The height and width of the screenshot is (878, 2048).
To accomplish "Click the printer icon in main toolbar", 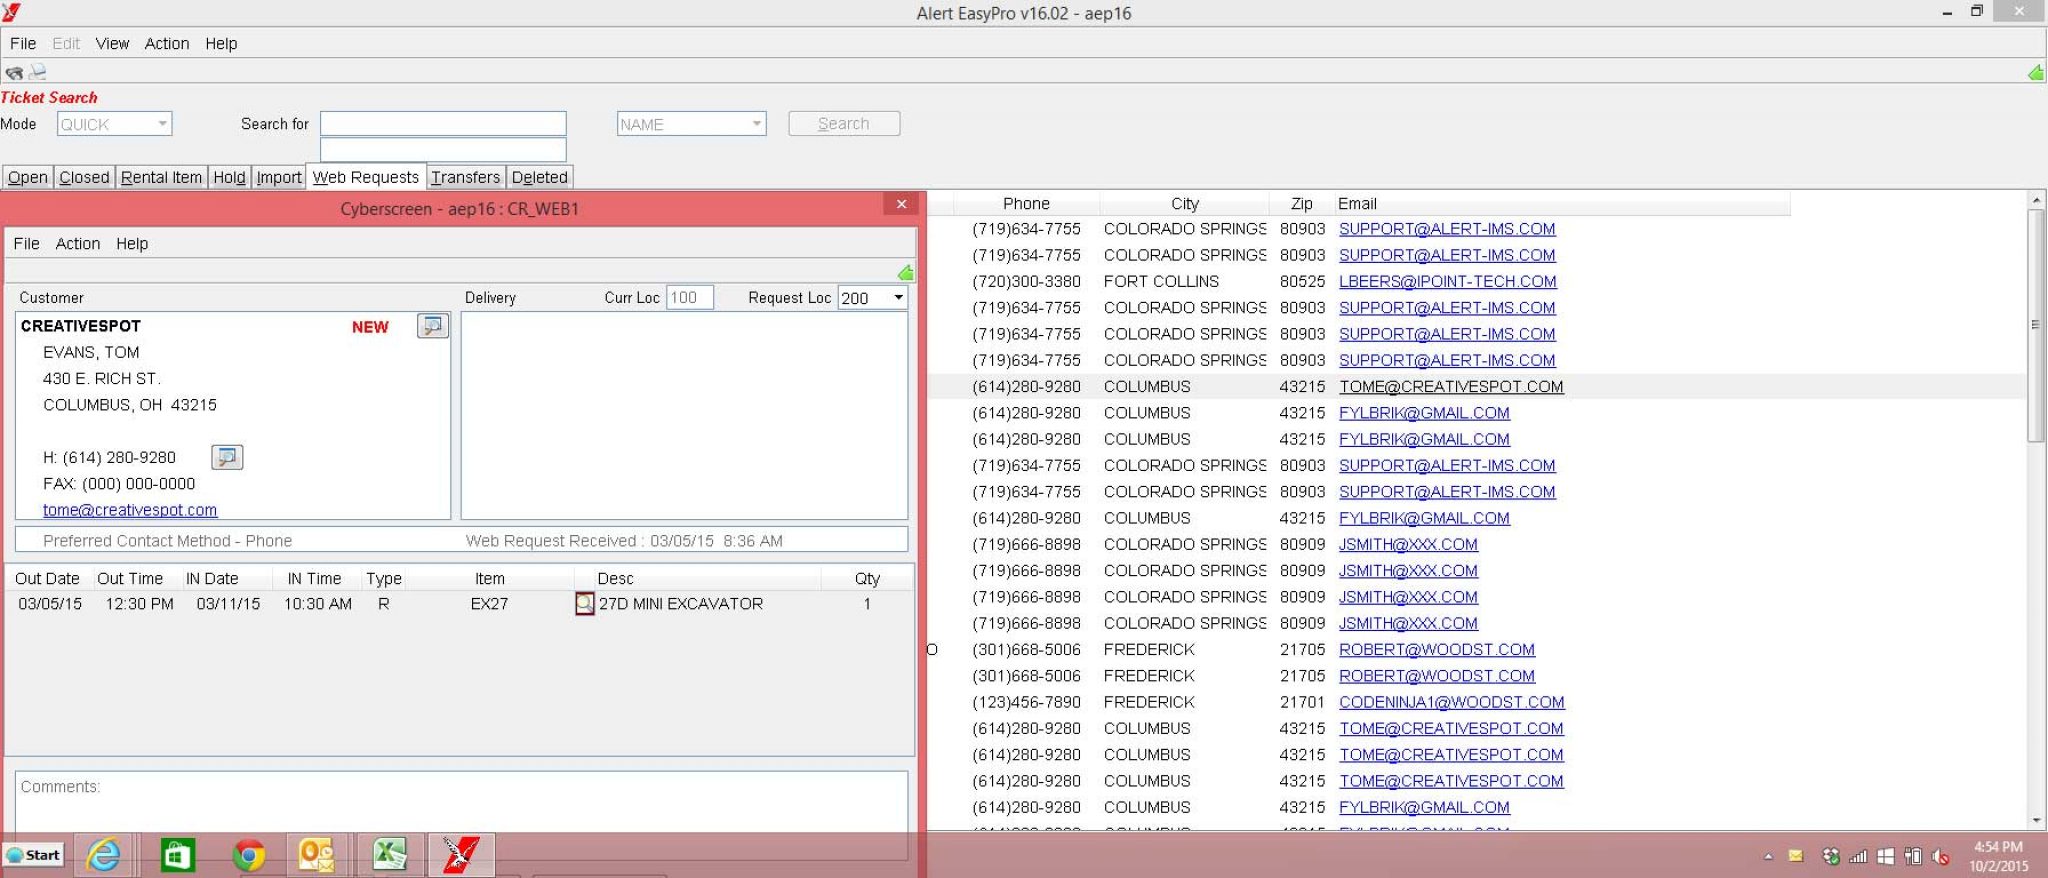I will tap(38, 72).
